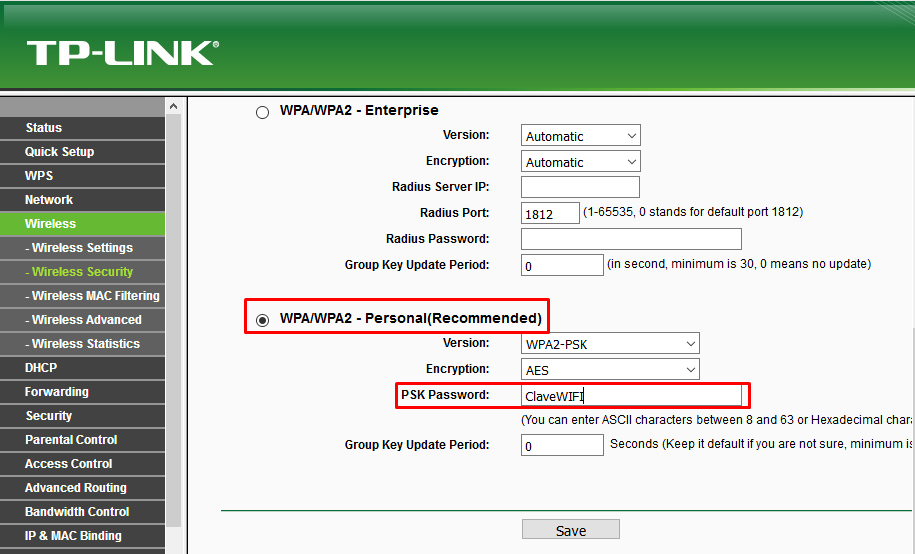Open the DHCP menu

[41, 368]
